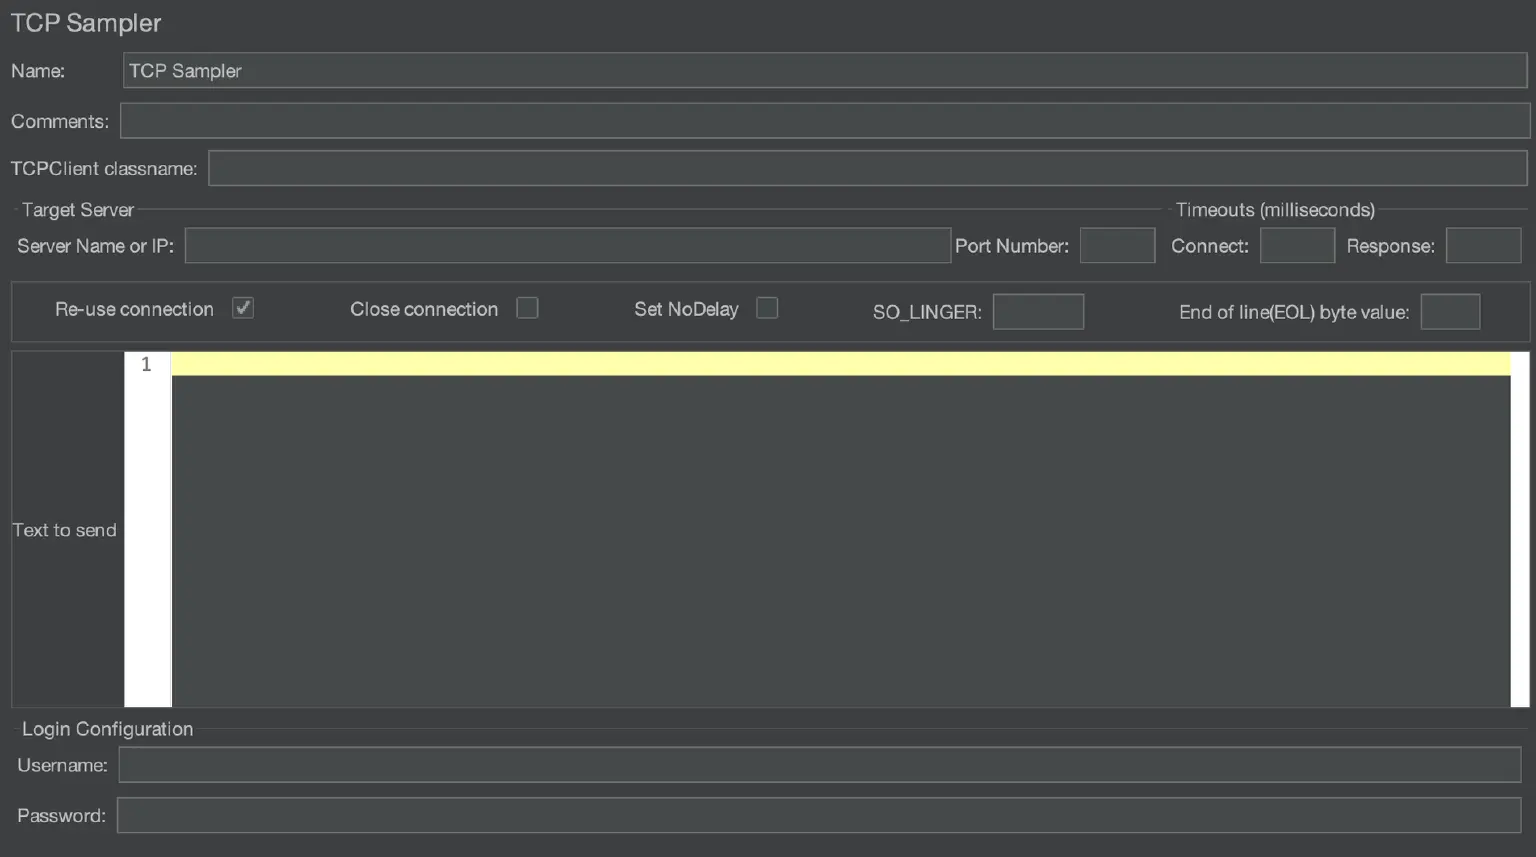The height and width of the screenshot is (857, 1536).
Task: Click line number 1 in the text editor
Action: tap(146, 364)
